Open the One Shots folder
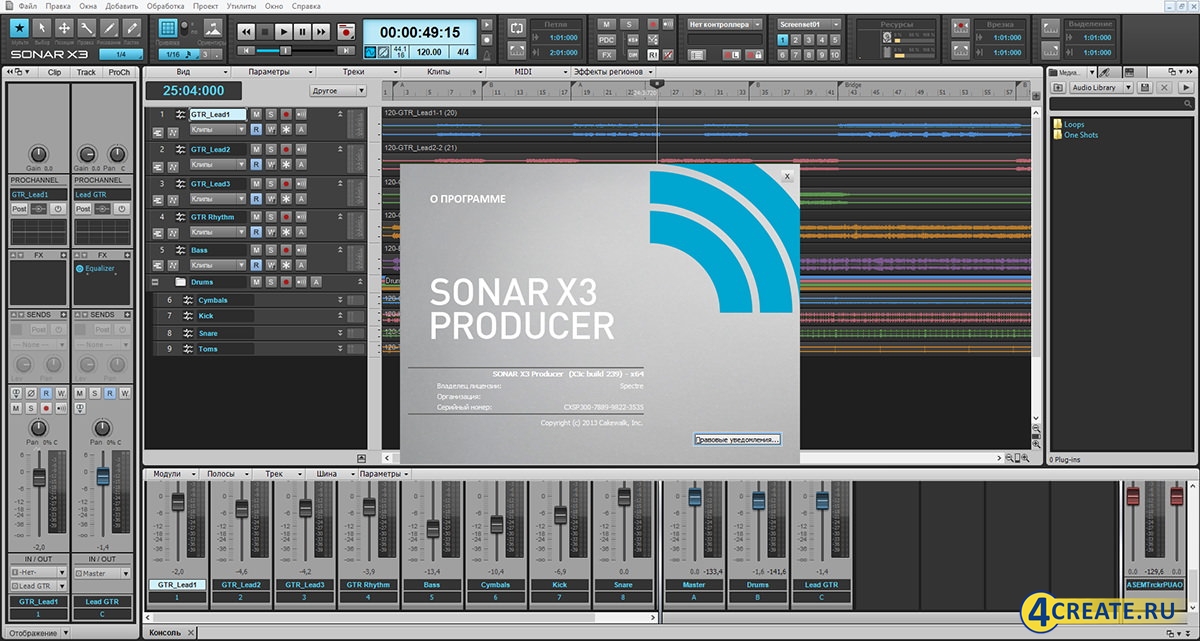 [1074, 135]
